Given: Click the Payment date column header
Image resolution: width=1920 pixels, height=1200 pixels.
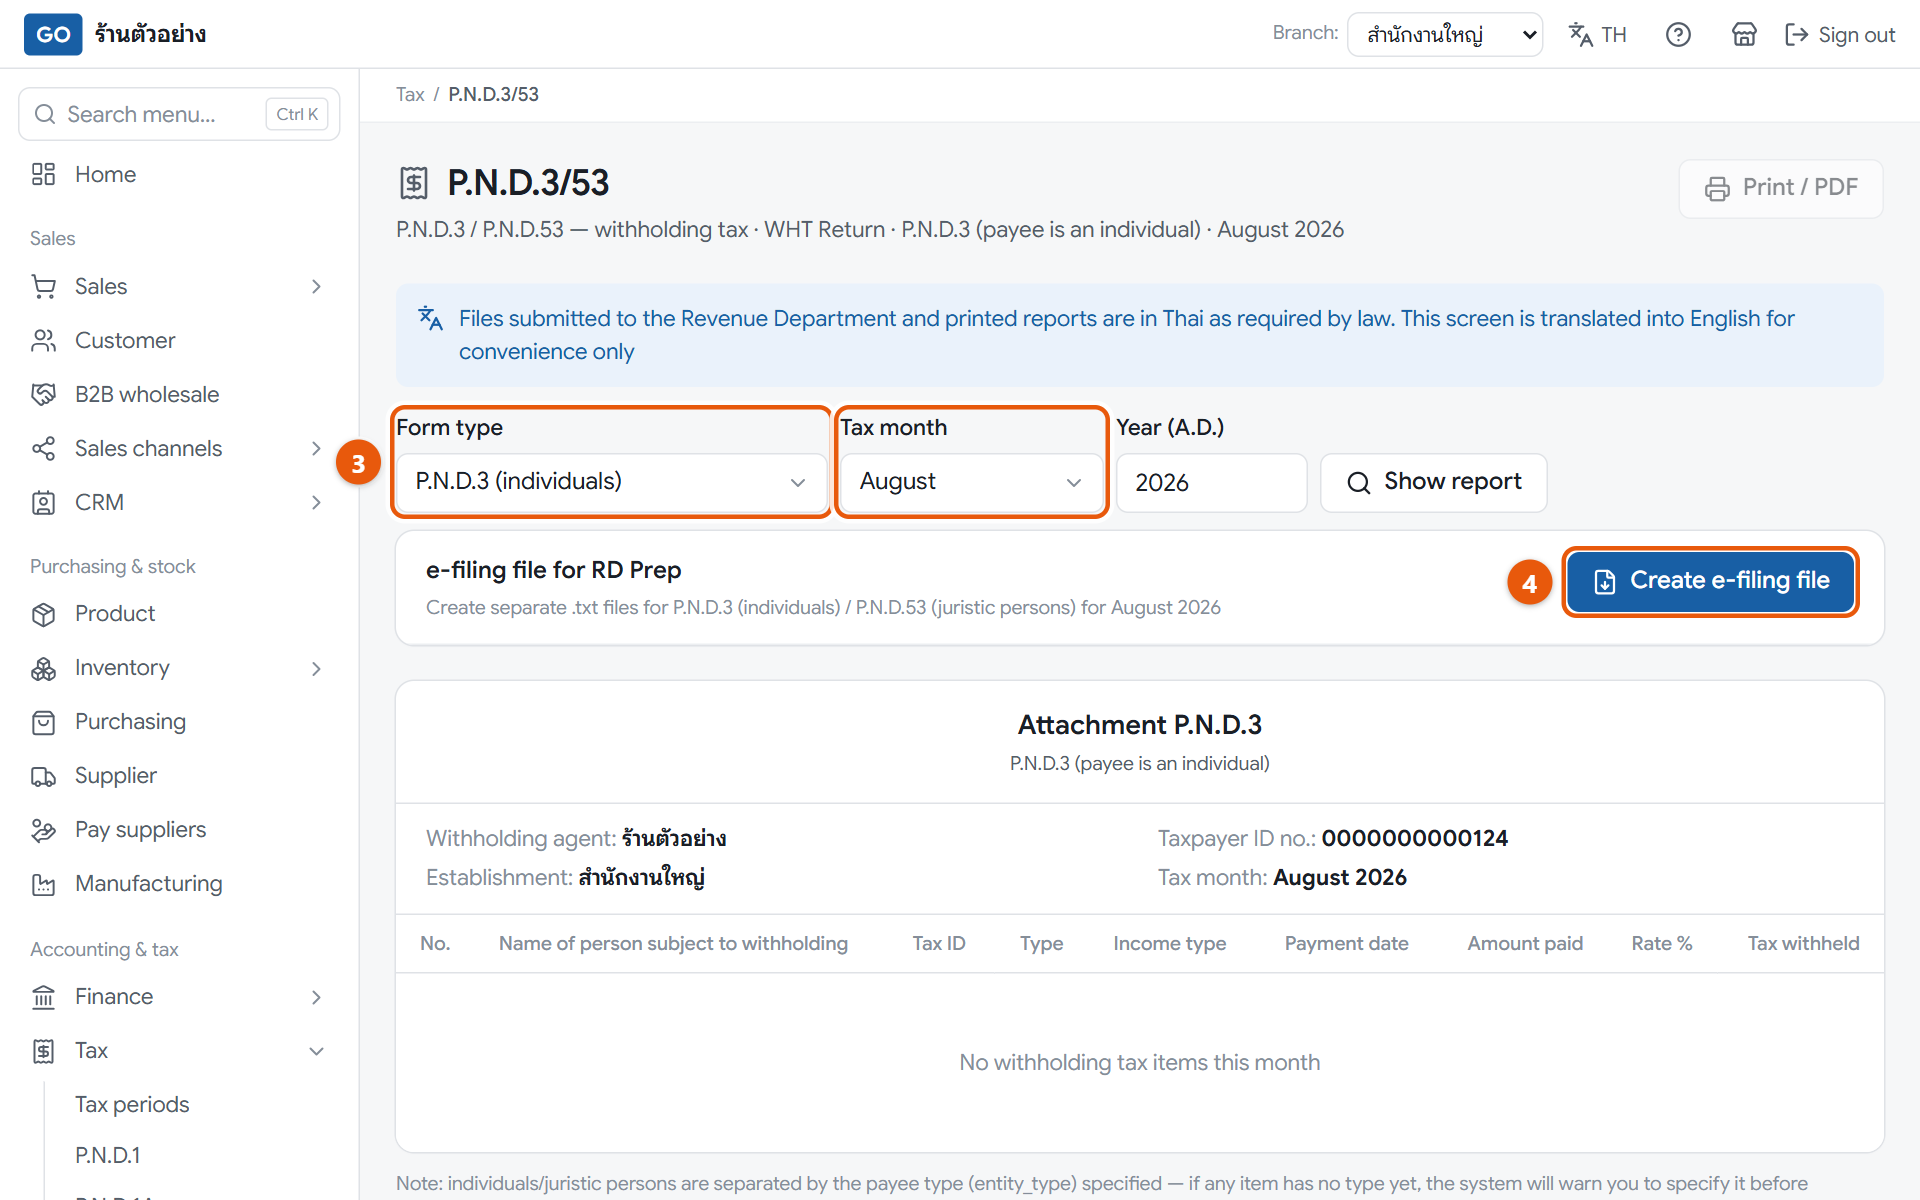Looking at the screenshot, I should pos(1346,943).
